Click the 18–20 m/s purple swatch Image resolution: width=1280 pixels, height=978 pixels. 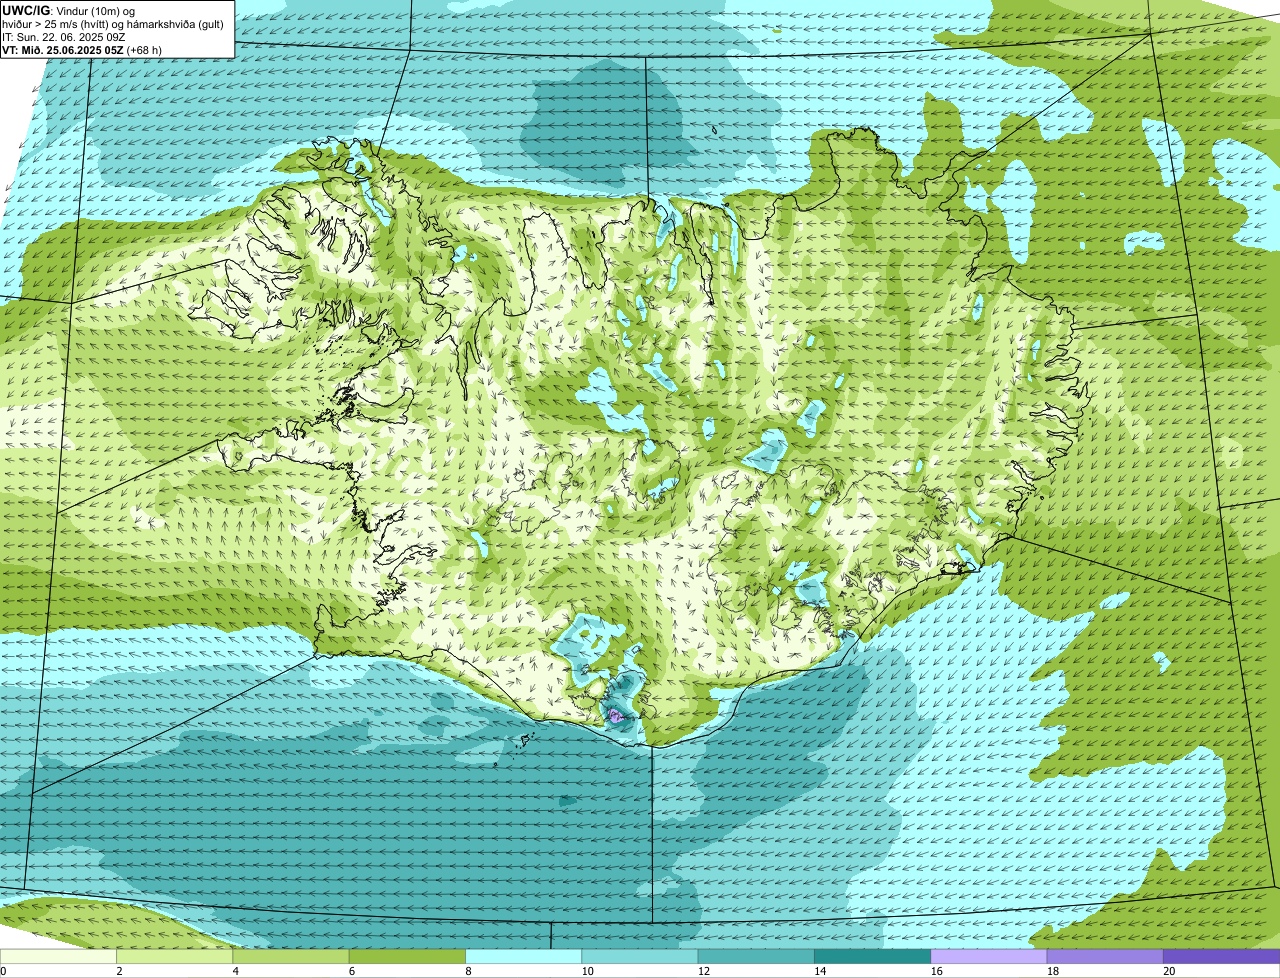[x=1106, y=956]
